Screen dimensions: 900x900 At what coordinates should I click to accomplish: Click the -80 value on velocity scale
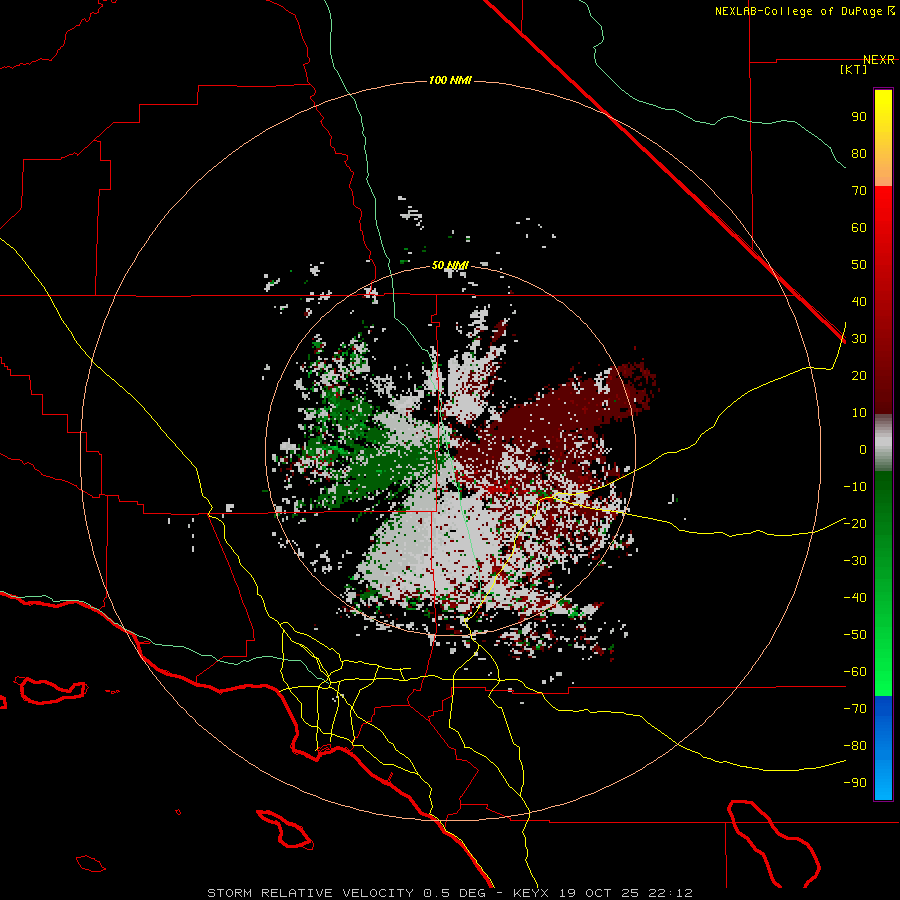pyautogui.click(x=855, y=746)
